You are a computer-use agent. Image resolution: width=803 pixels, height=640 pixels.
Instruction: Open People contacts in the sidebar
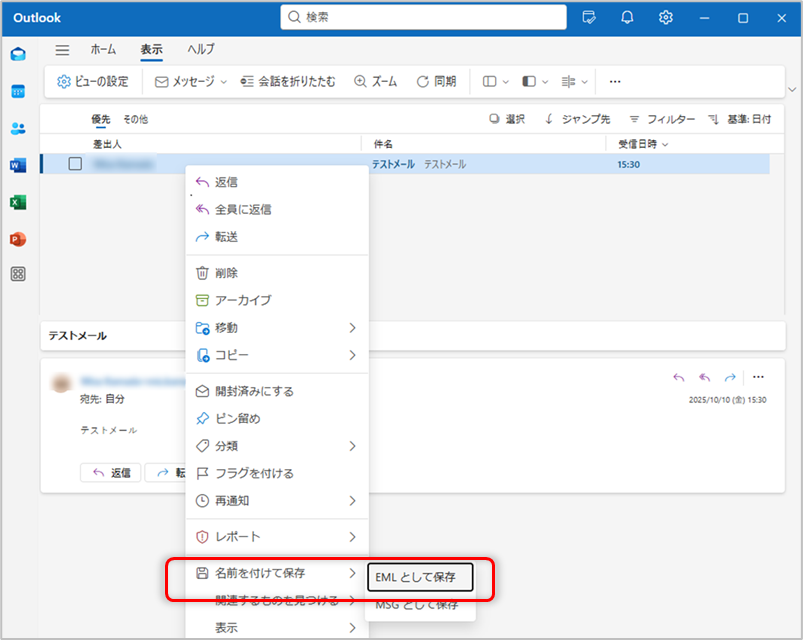18,128
